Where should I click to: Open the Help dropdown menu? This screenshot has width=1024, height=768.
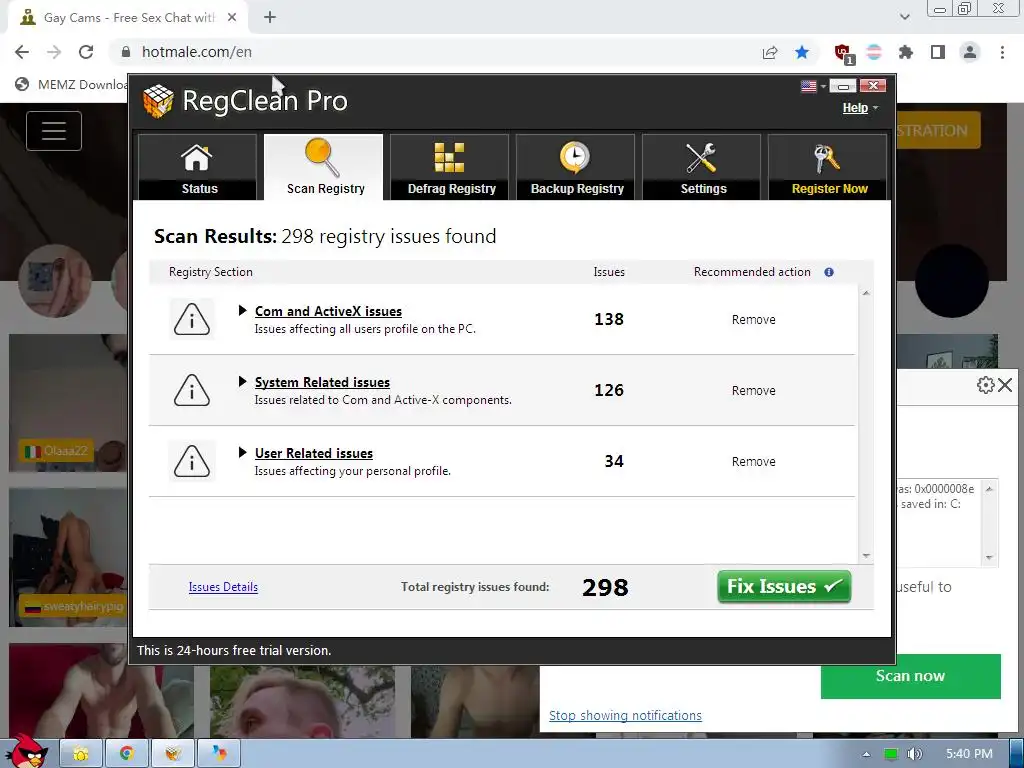(x=860, y=108)
